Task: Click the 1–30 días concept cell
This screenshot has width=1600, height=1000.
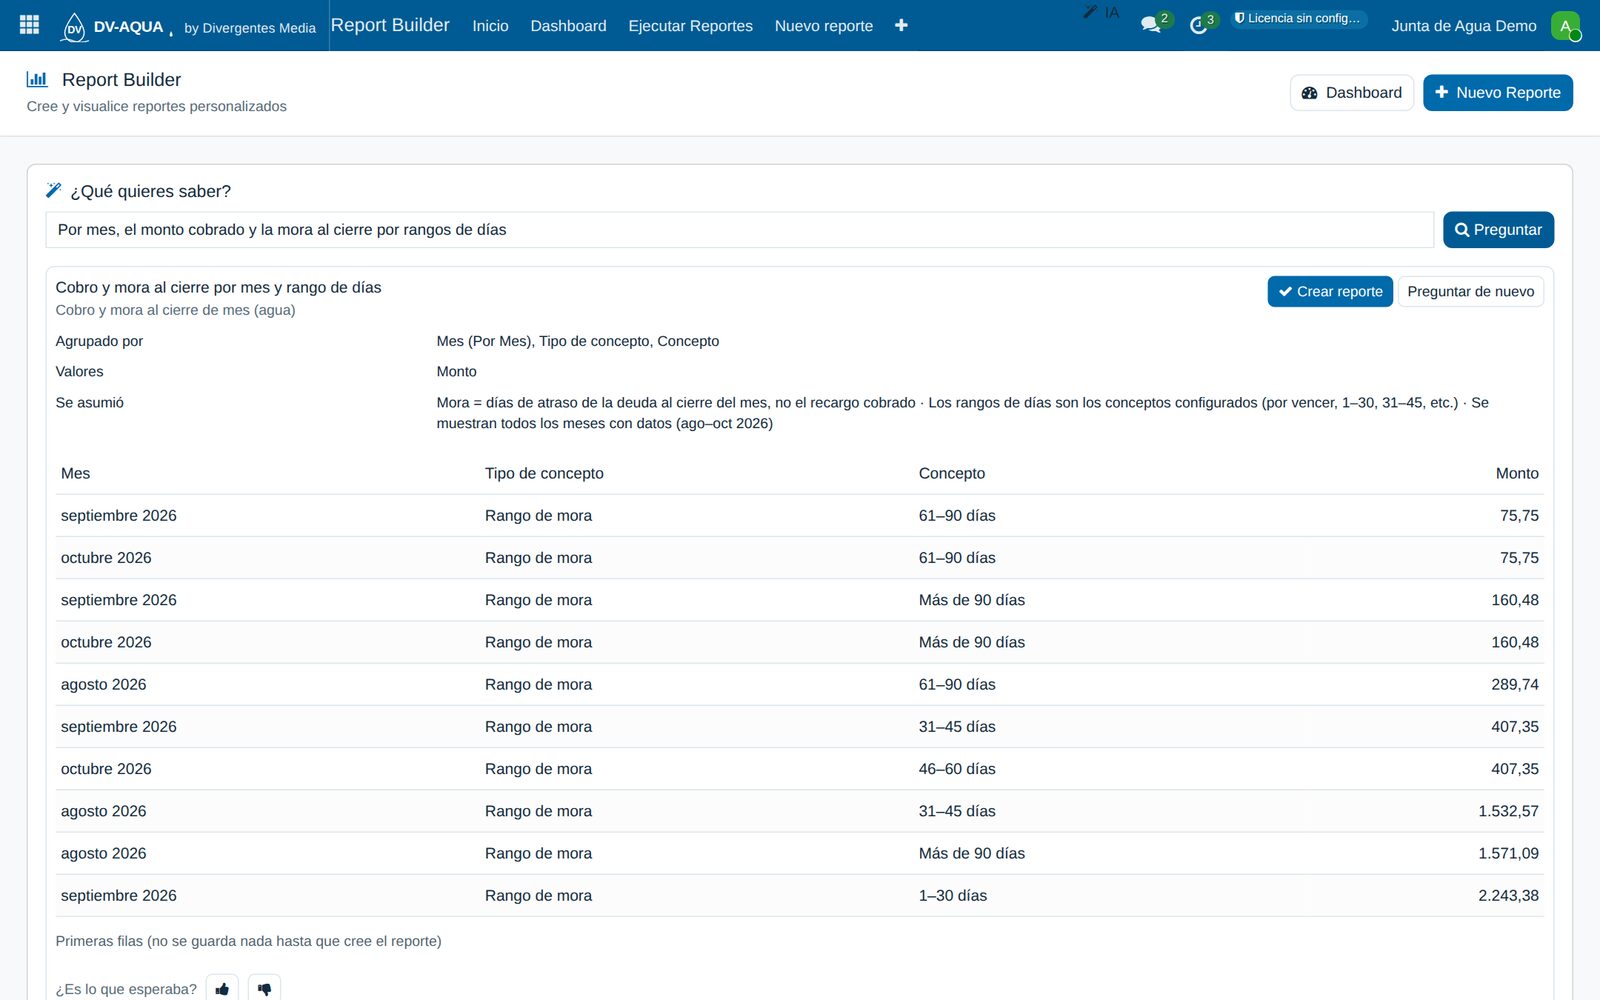Action: 952,895
